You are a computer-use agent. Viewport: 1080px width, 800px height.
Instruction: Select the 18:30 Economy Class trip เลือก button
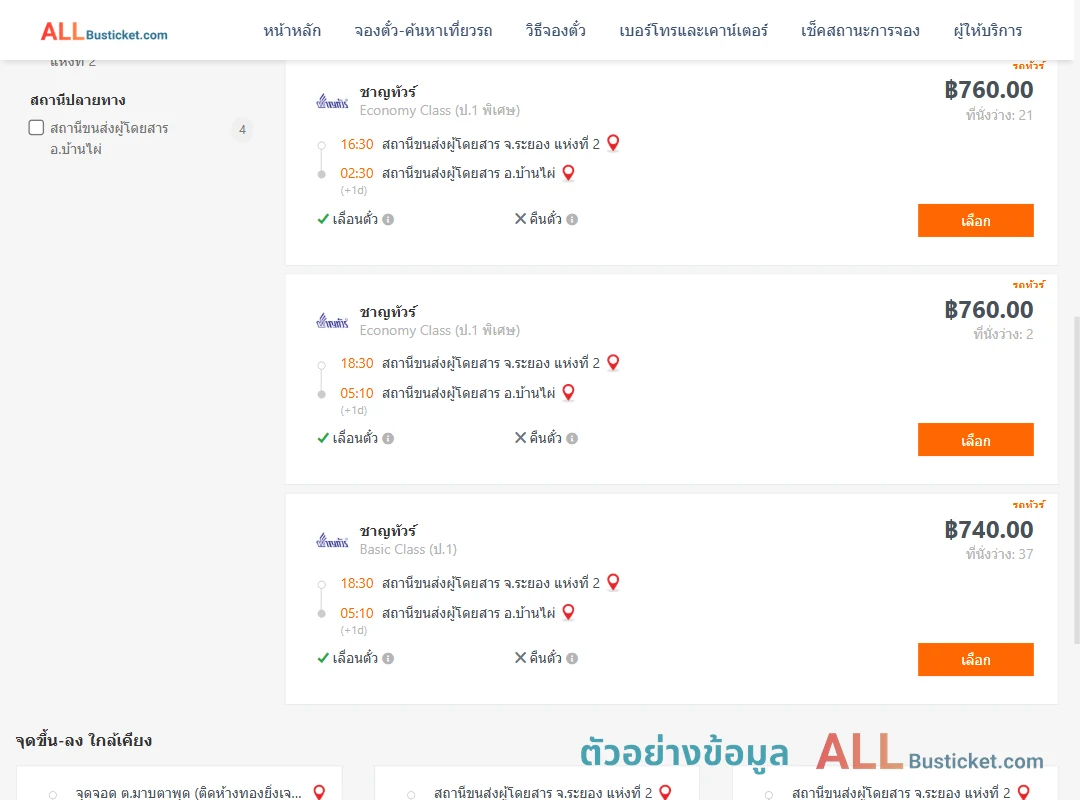pos(975,440)
